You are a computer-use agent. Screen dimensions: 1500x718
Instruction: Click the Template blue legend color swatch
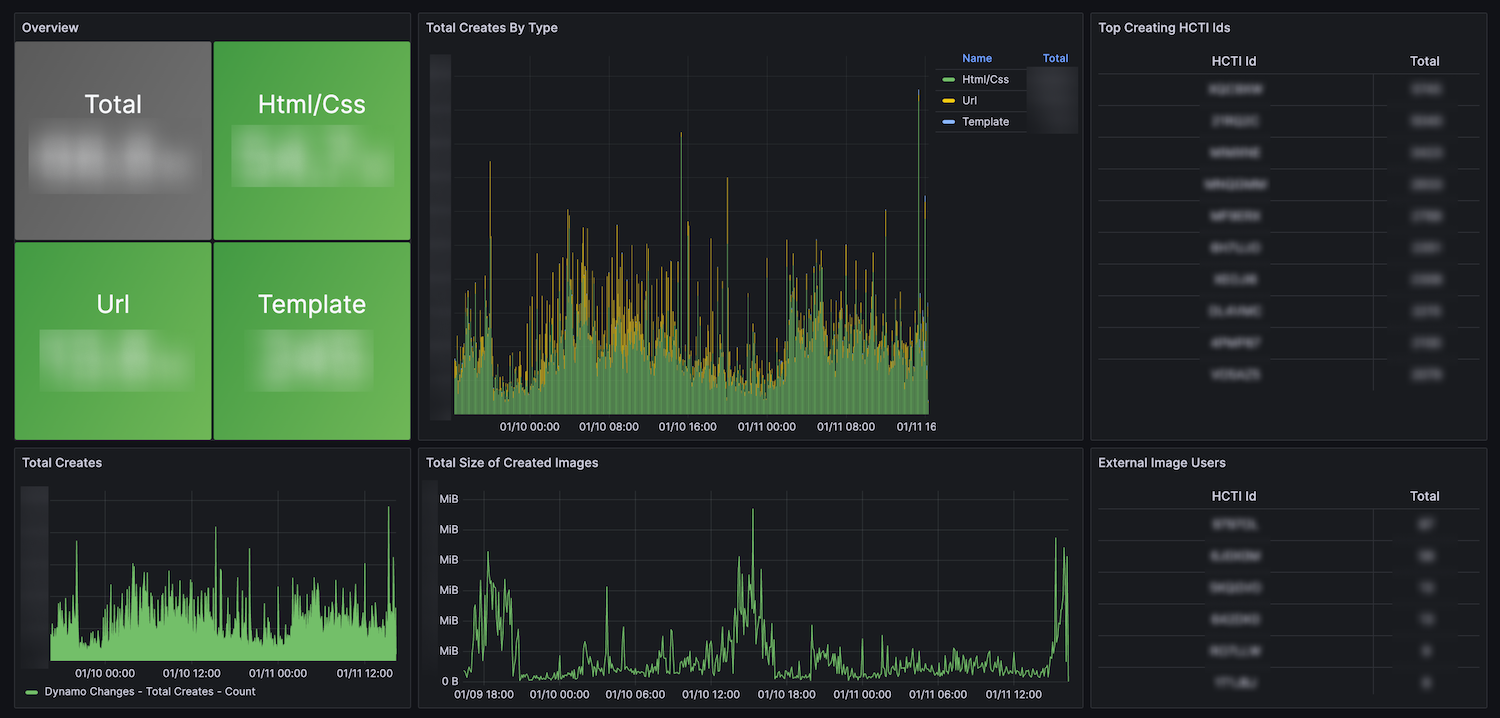(948, 122)
